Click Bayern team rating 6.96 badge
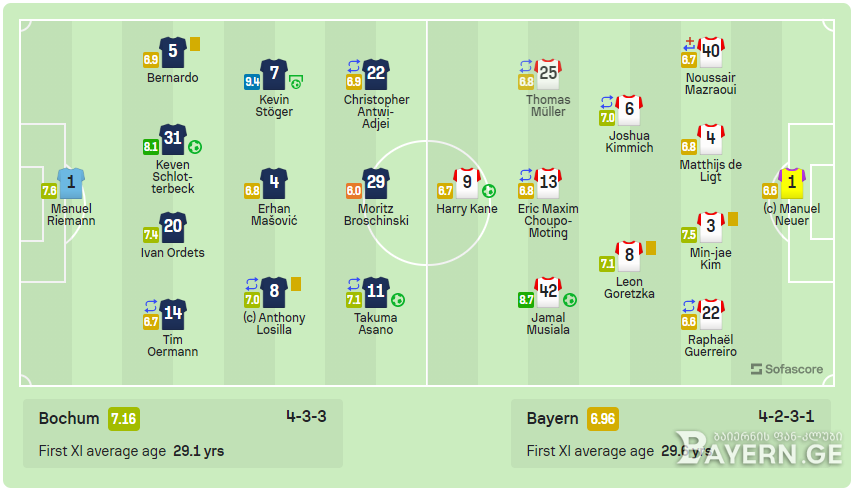Viewport: 855px width, 492px height. (603, 419)
